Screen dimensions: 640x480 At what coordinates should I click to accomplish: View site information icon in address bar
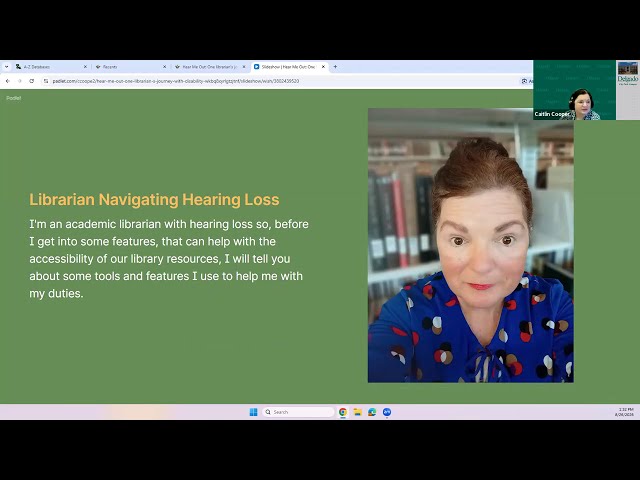[46, 81]
